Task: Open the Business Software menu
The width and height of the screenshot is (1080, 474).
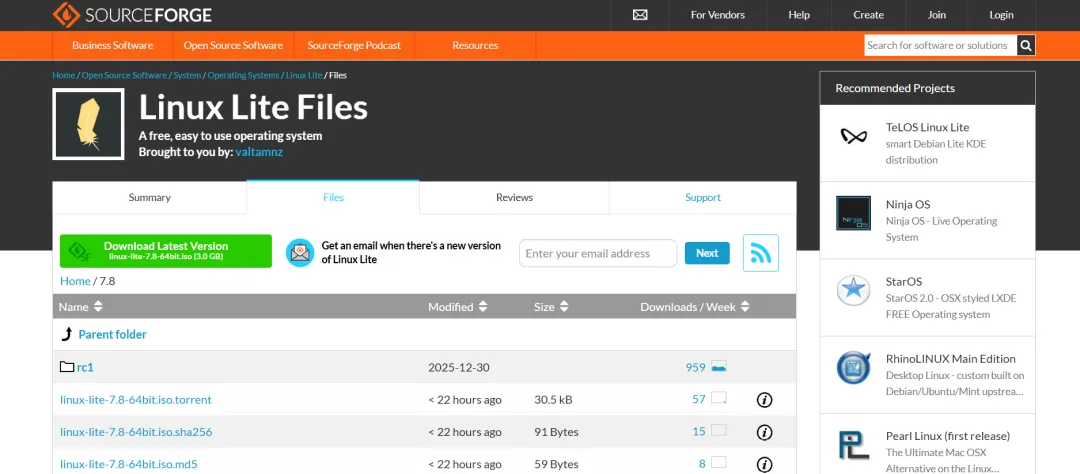Action: pos(112,45)
